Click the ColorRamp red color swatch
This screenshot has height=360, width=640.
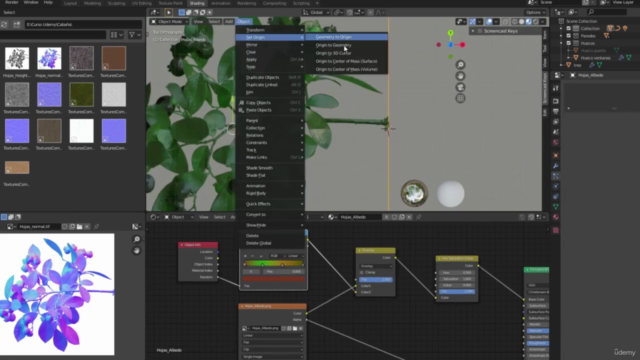pos(273,279)
